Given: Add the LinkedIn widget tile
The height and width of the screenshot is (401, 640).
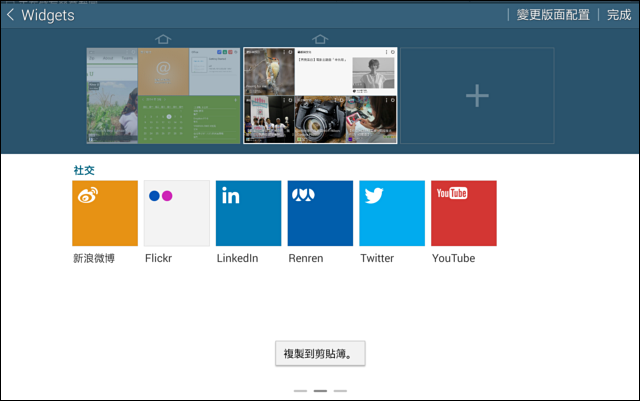Looking at the screenshot, I should [x=249, y=213].
